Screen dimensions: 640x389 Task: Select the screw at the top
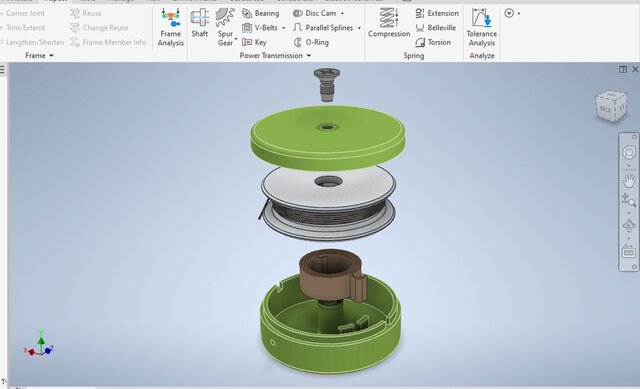(327, 84)
